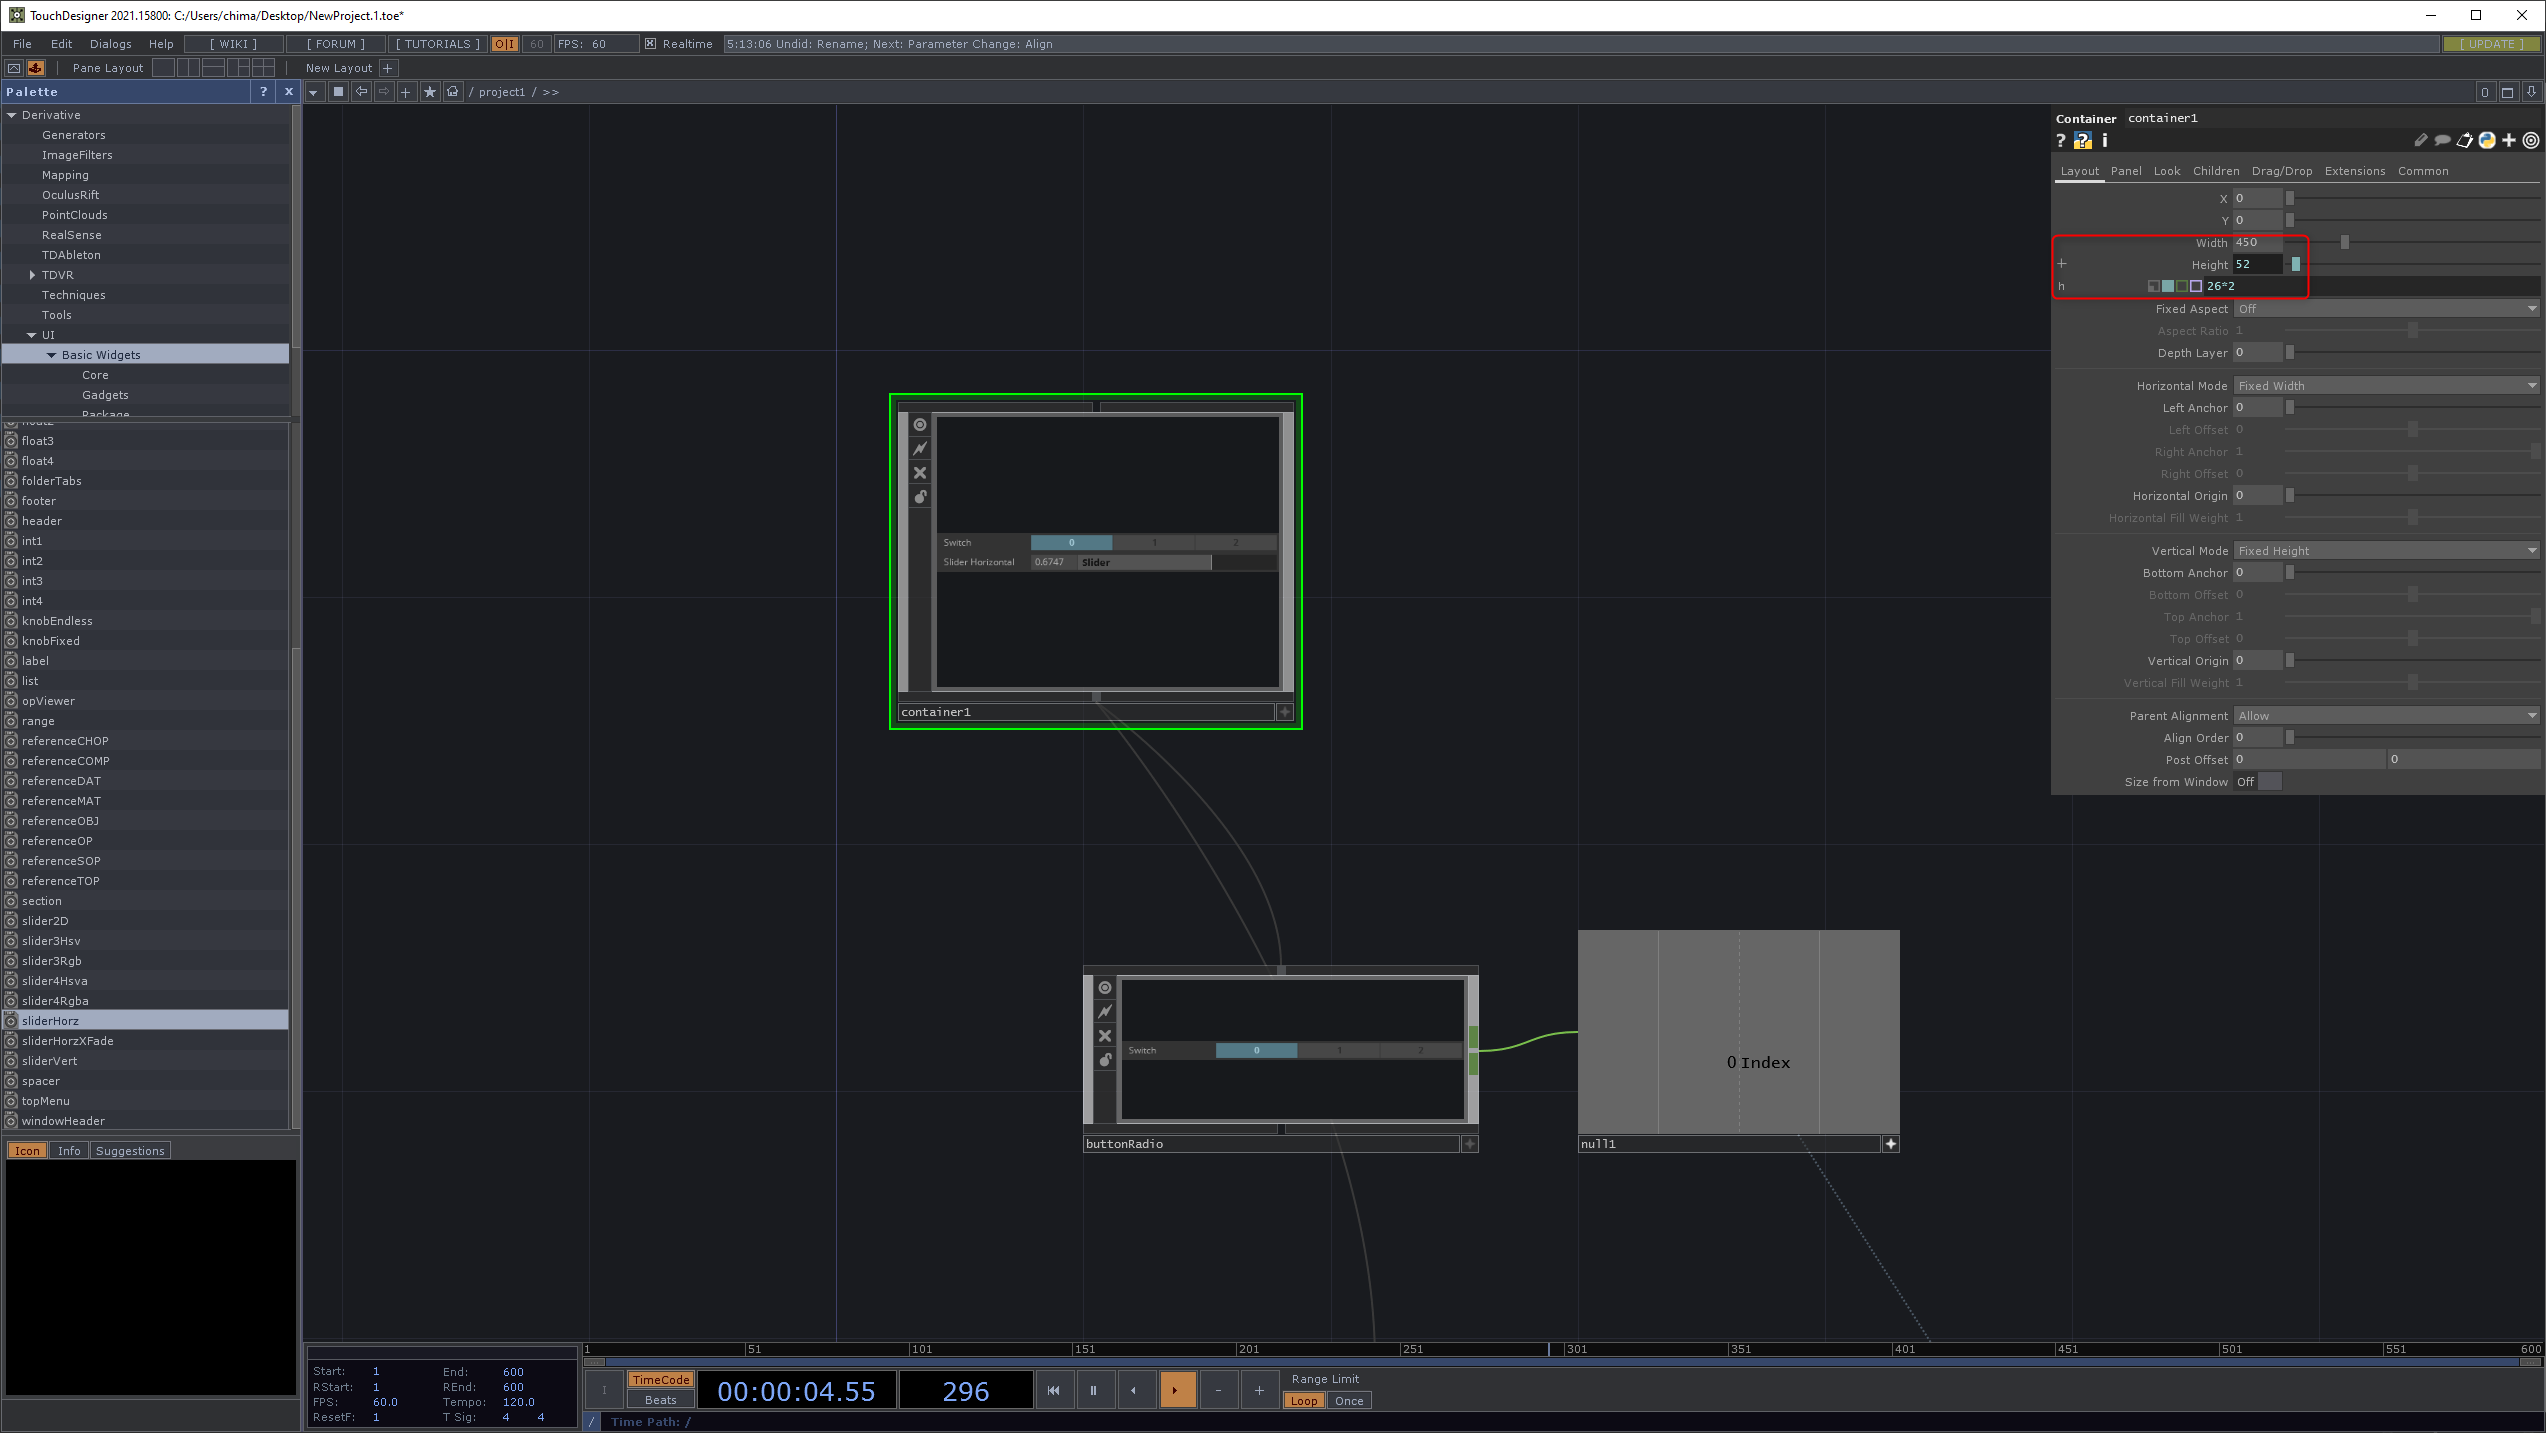The width and height of the screenshot is (2546, 1433).
Task: Open the Dialogs menu
Action: click(110, 44)
